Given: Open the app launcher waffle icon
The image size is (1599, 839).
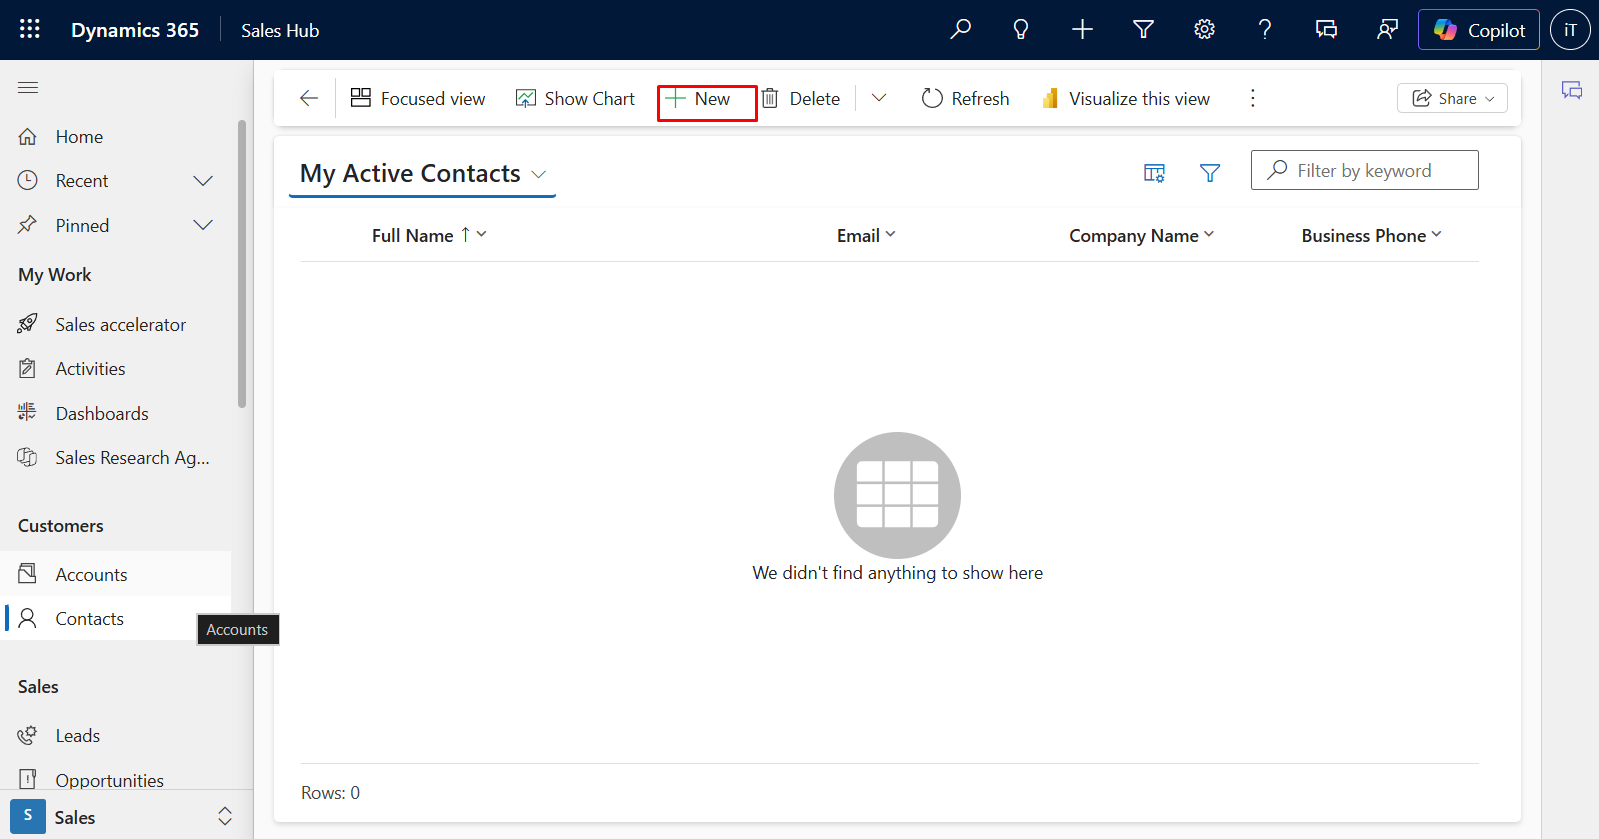Looking at the screenshot, I should [30, 30].
